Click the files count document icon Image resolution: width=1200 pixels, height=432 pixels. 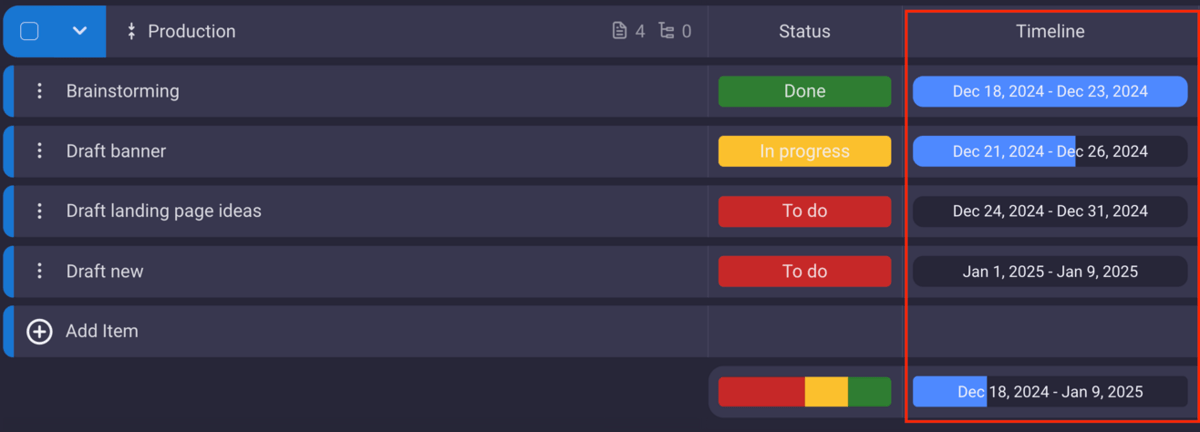(620, 31)
